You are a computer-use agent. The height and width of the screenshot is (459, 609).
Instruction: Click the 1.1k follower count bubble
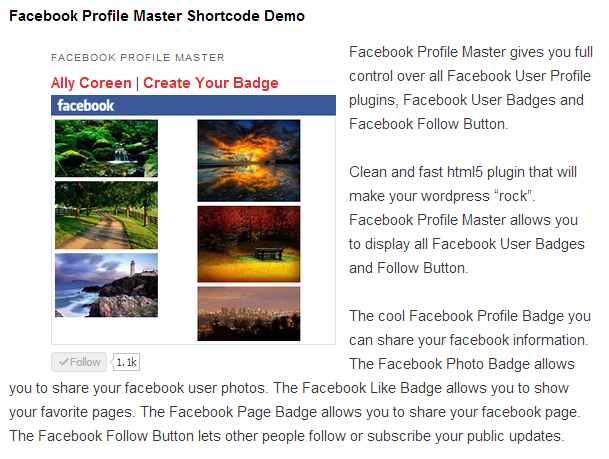(127, 362)
